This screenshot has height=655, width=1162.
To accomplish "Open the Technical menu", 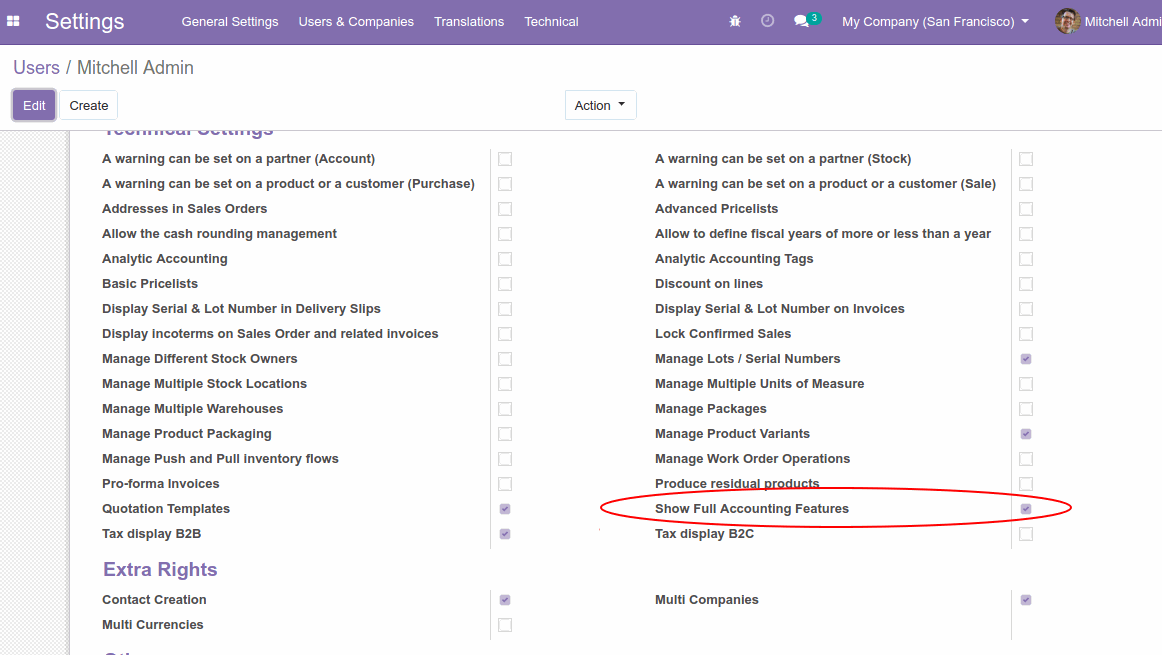I will point(551,21).
